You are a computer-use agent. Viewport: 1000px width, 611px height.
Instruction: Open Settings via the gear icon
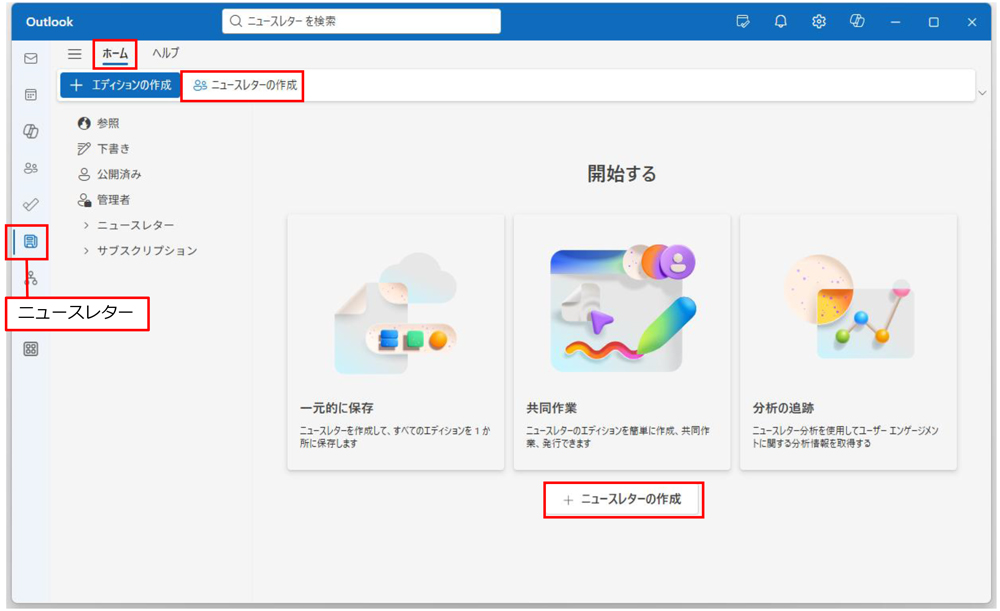(x=818, y=21)
